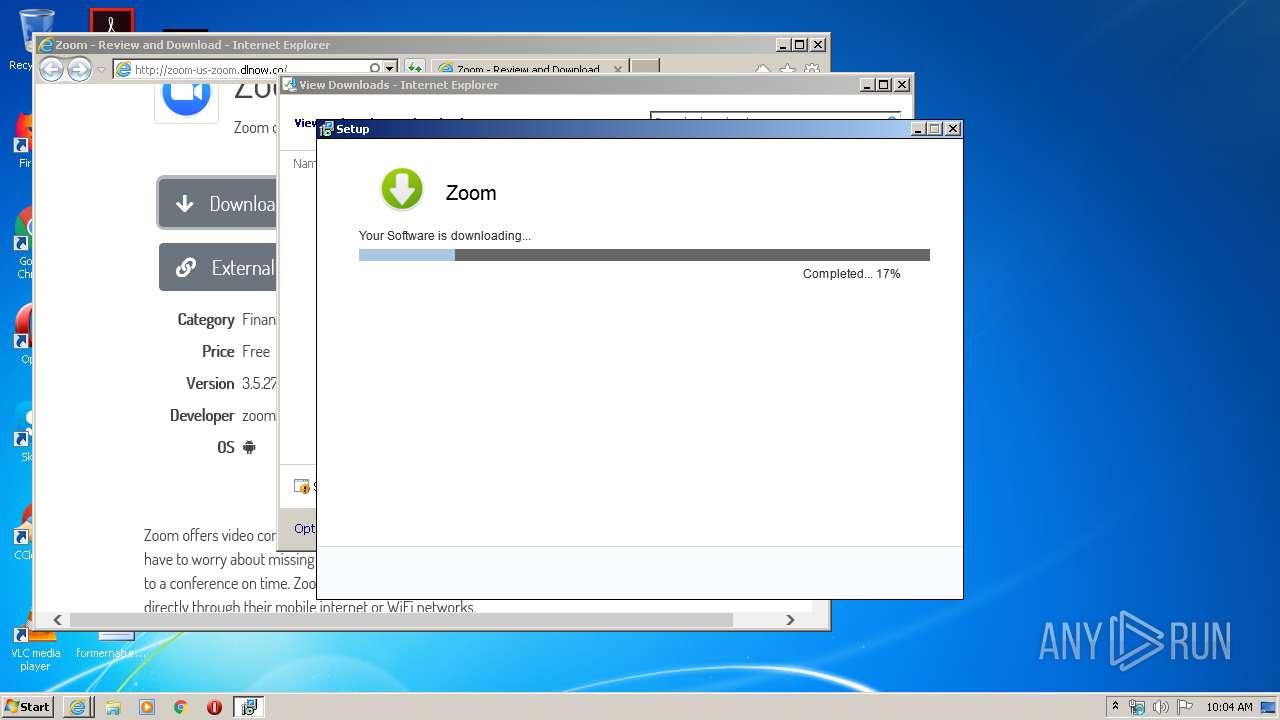This screenshot has height=720, width=1280.
Task: Click the horizontal scrollbar left arrow
Action: [58, 620]
